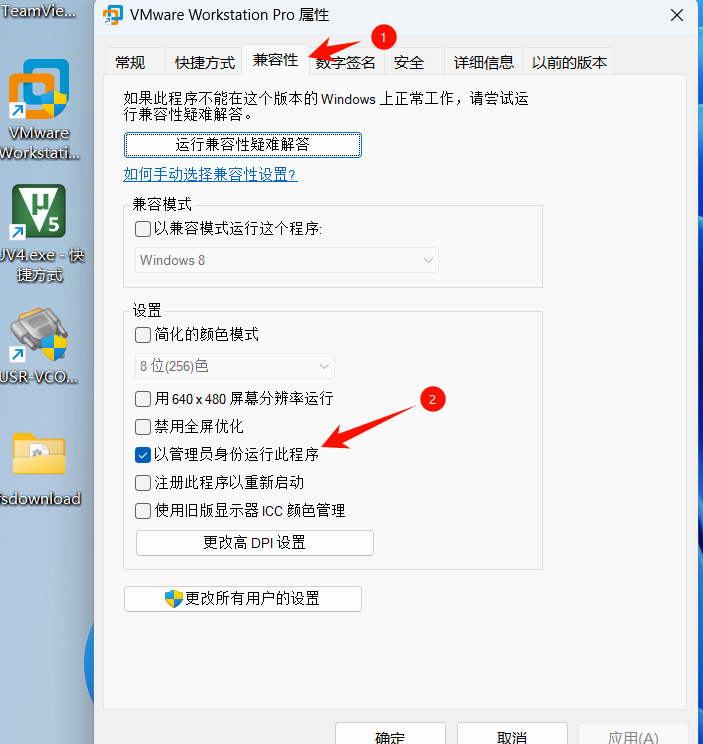This screenshot has width=703, height=744.
Task: Click 运行兼容性疑难解答 button
Action: tap(242, 145)
